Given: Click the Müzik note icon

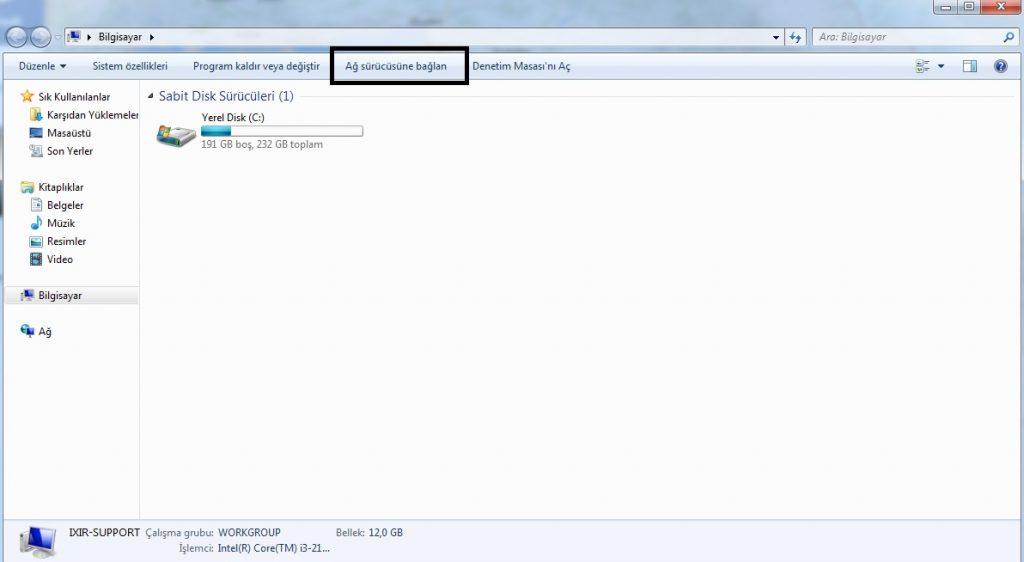Looking at the screenshot, I should pos(36,223).
